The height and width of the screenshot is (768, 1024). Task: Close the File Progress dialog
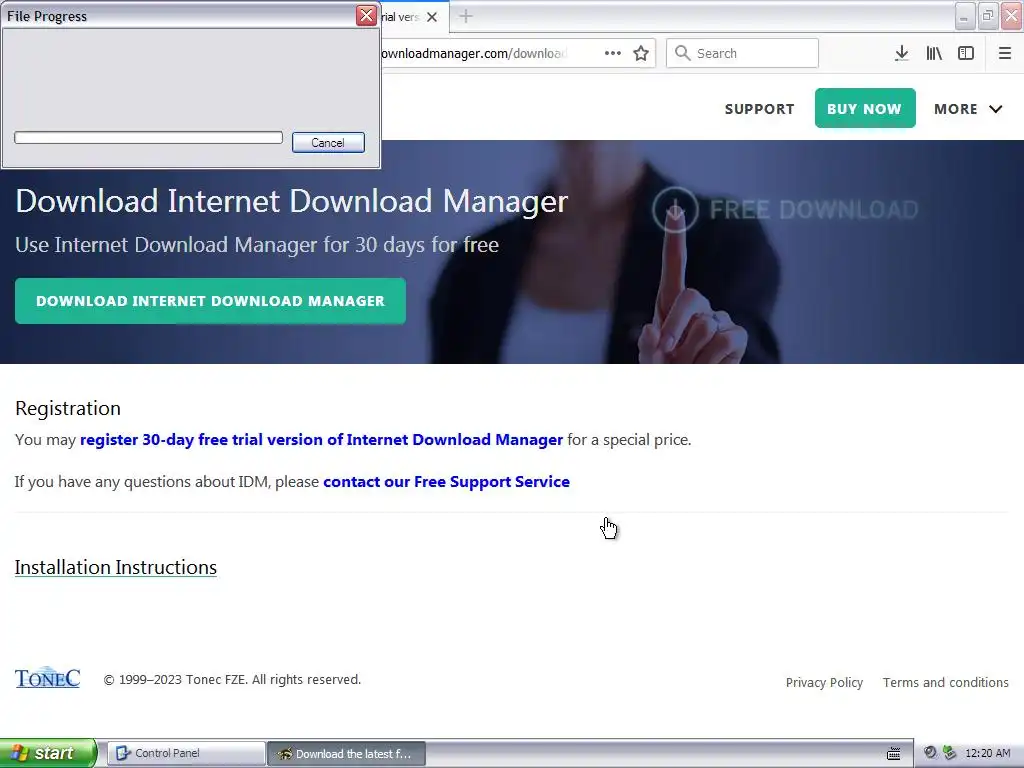[x=366, y=15]
